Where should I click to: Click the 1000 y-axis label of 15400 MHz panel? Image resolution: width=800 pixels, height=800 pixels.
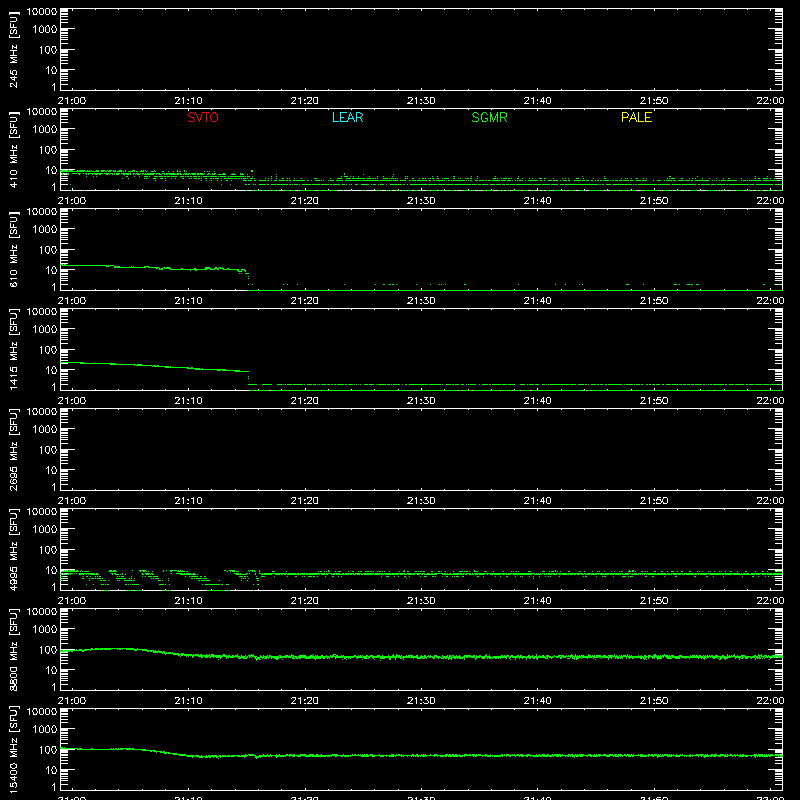(x=45, y=730)
